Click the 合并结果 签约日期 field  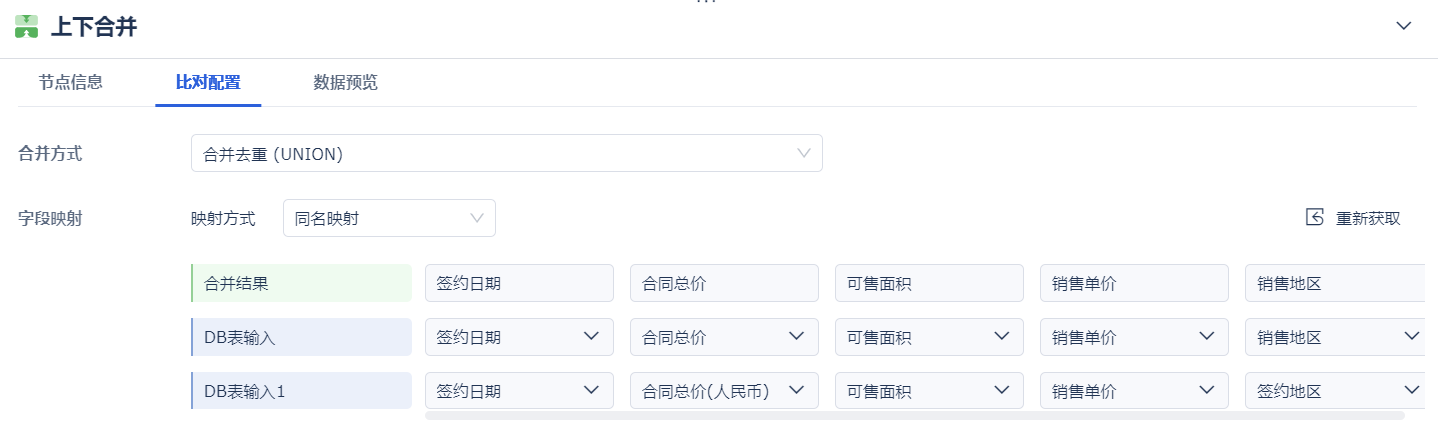(519, 283)
